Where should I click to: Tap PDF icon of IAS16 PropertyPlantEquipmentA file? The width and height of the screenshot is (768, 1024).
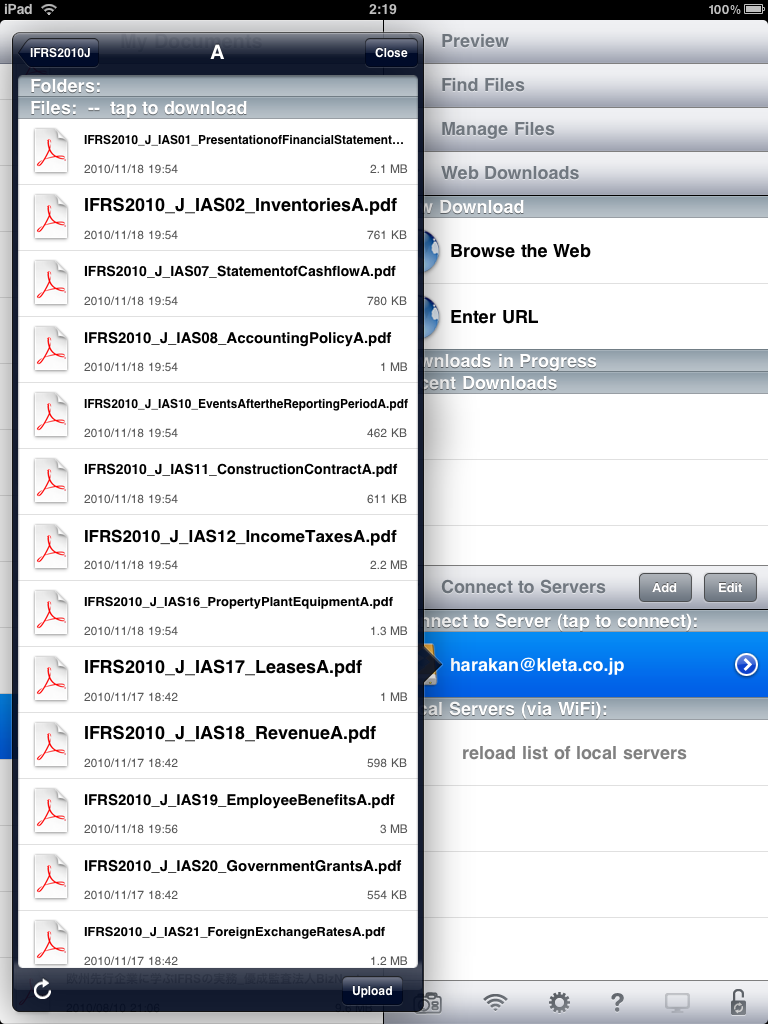click(x=51, y=613)
